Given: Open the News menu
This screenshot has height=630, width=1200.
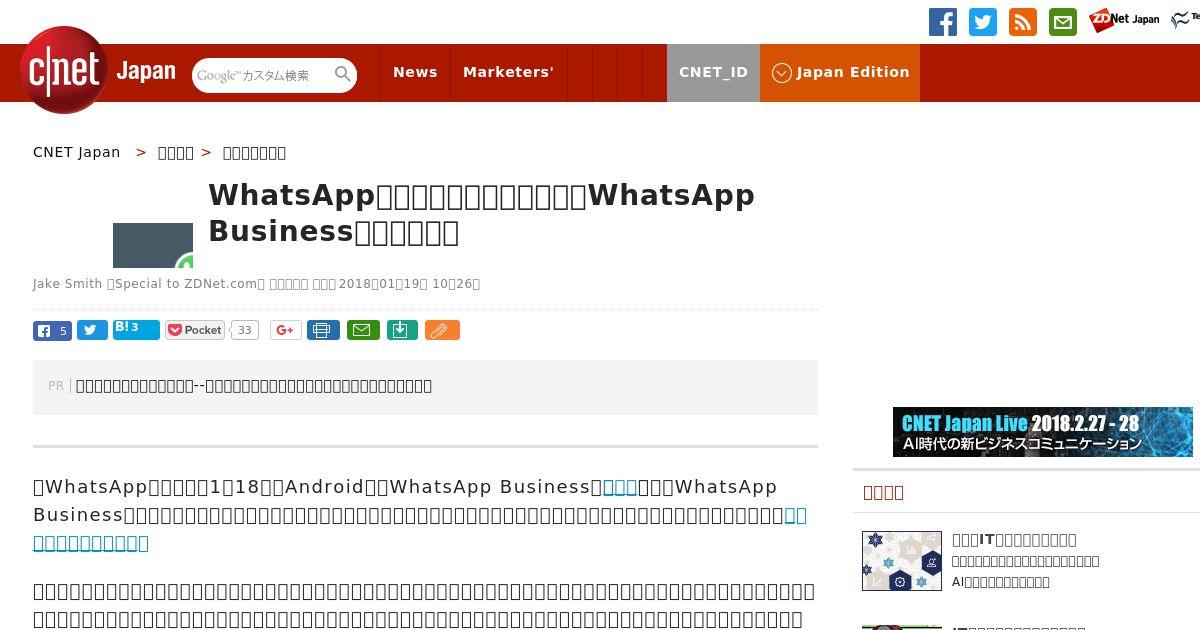Looking at the screenshot, I should (x=415, y=72).
